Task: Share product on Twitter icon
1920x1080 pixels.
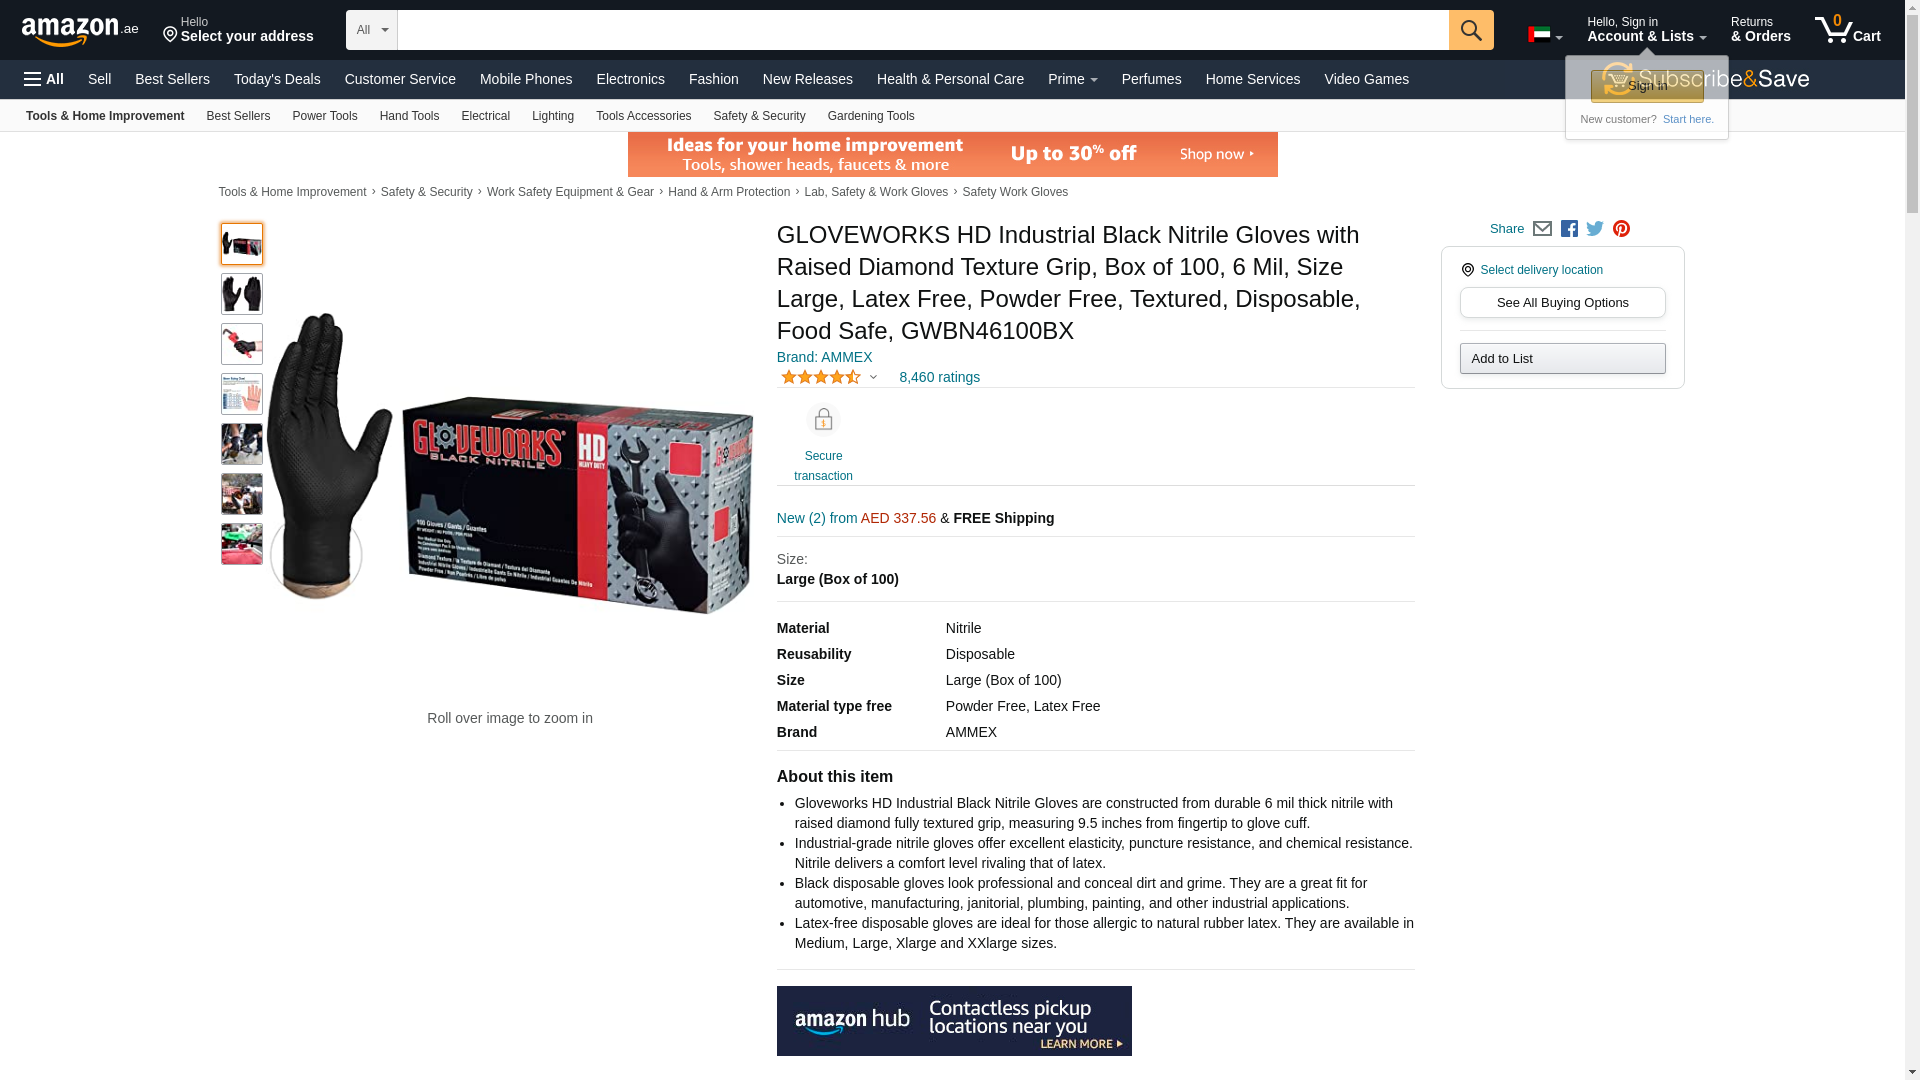Action: click(x=1595, y=229)
